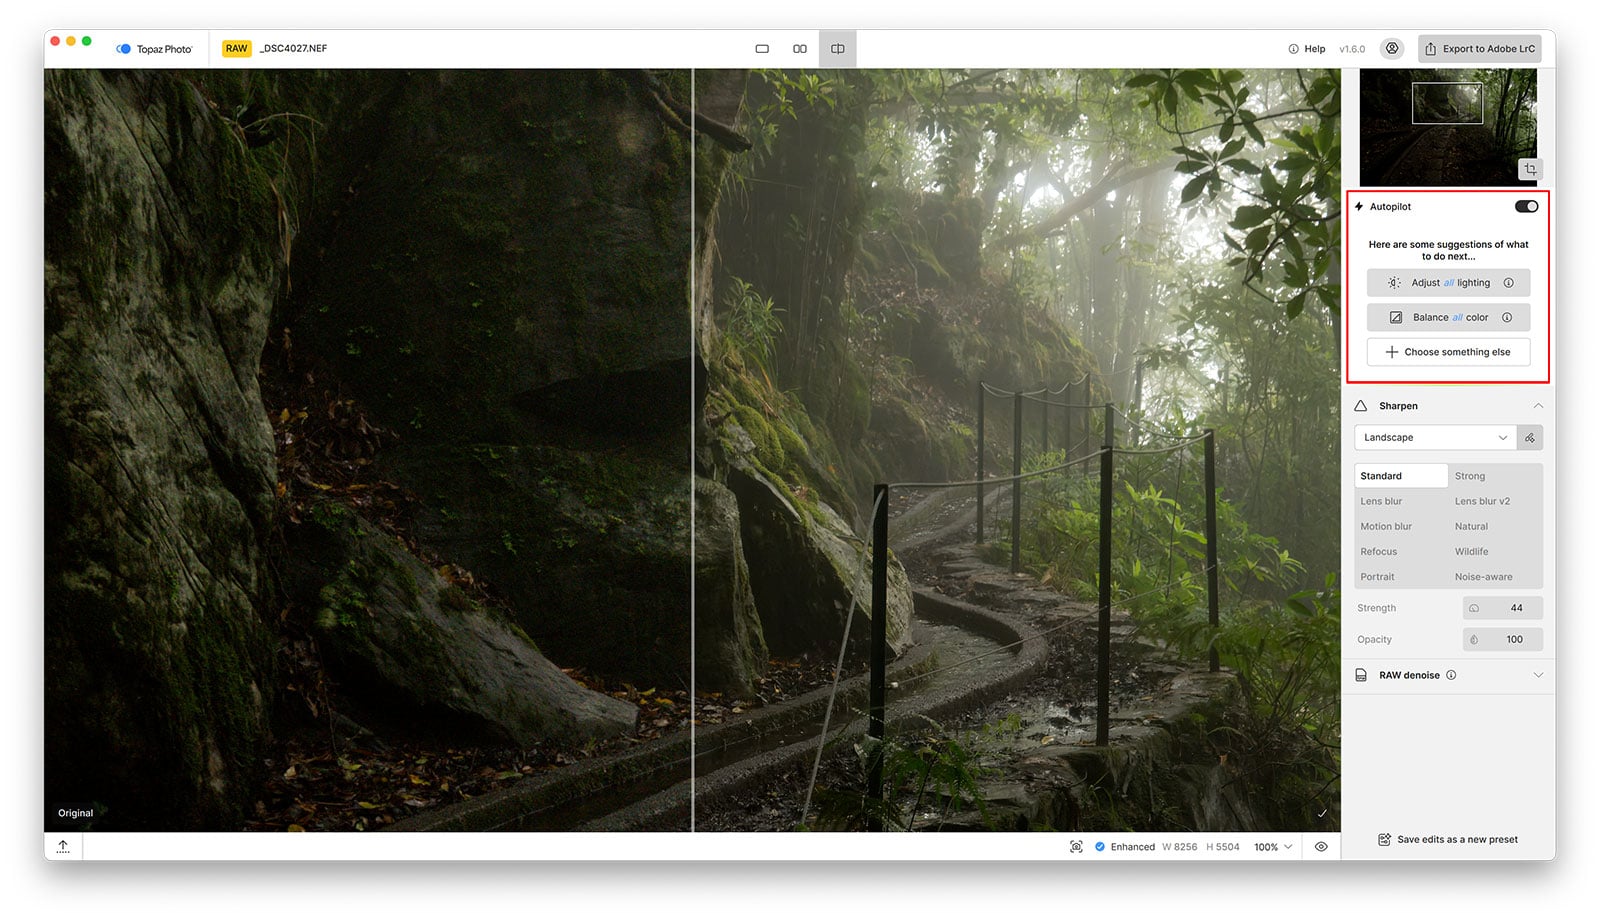Select the Lens blur model
Viewport: 1600px width, 919px height.
pos(1381,501)
